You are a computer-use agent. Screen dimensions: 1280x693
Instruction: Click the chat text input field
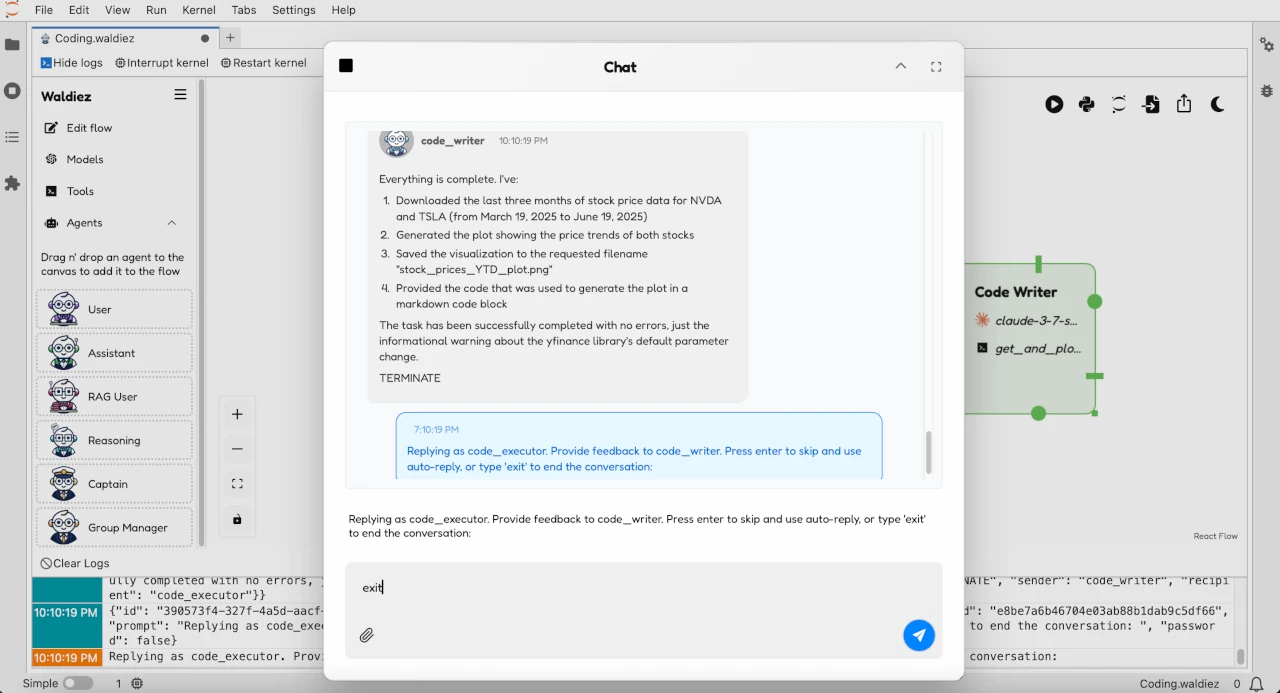pos(640,588)
